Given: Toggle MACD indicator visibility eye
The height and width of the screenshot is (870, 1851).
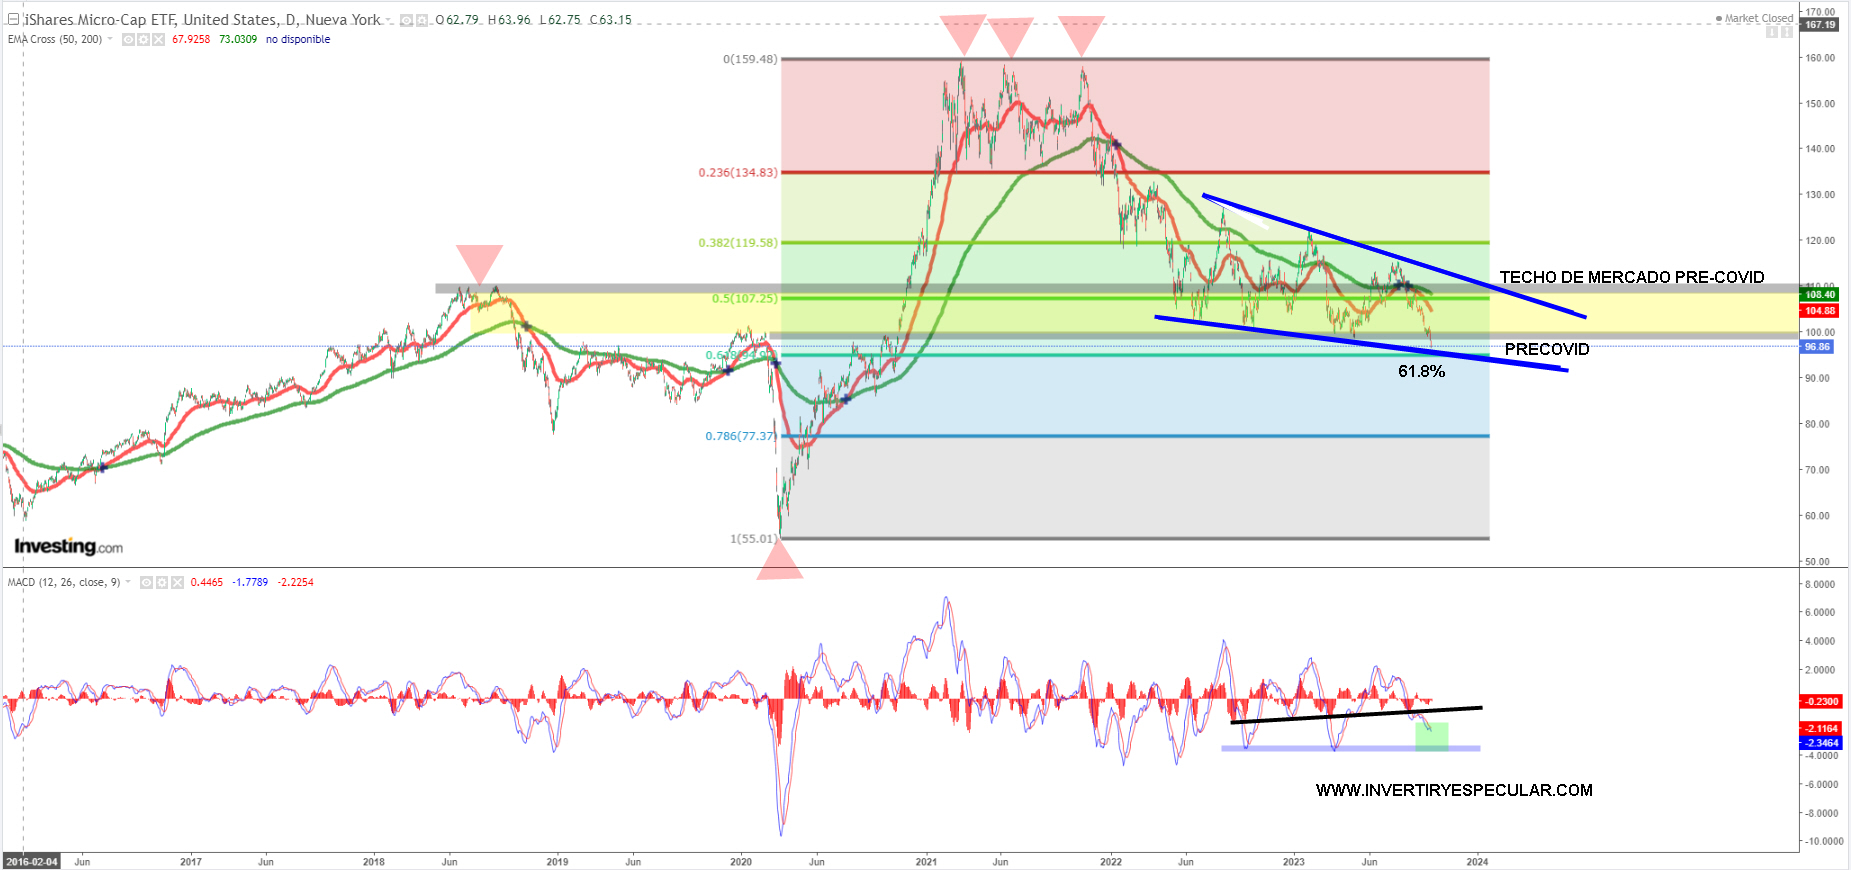Looking at the screenshot, I should 146,582.
